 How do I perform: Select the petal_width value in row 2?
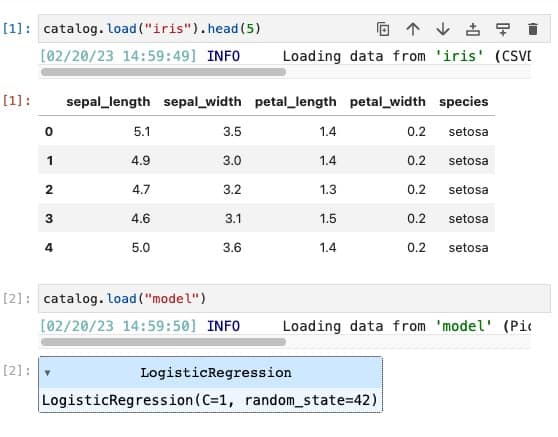point(417,189)
